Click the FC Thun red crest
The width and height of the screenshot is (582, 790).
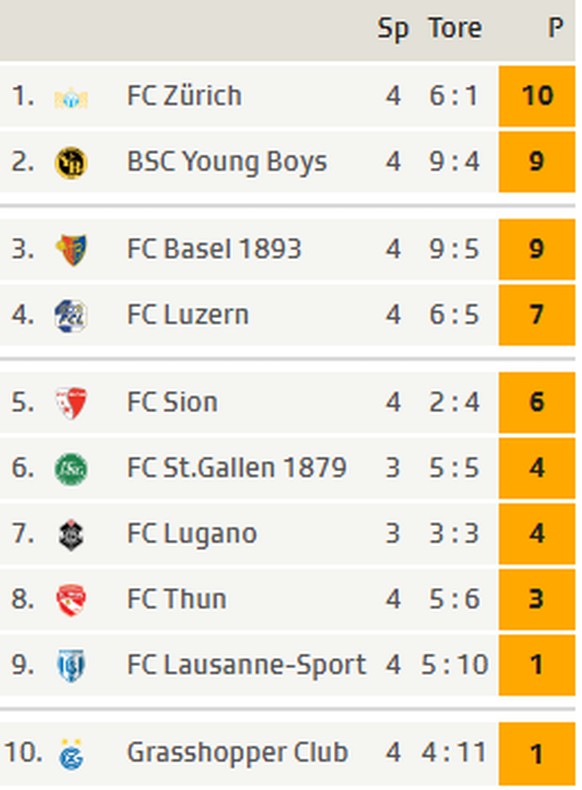71,600
